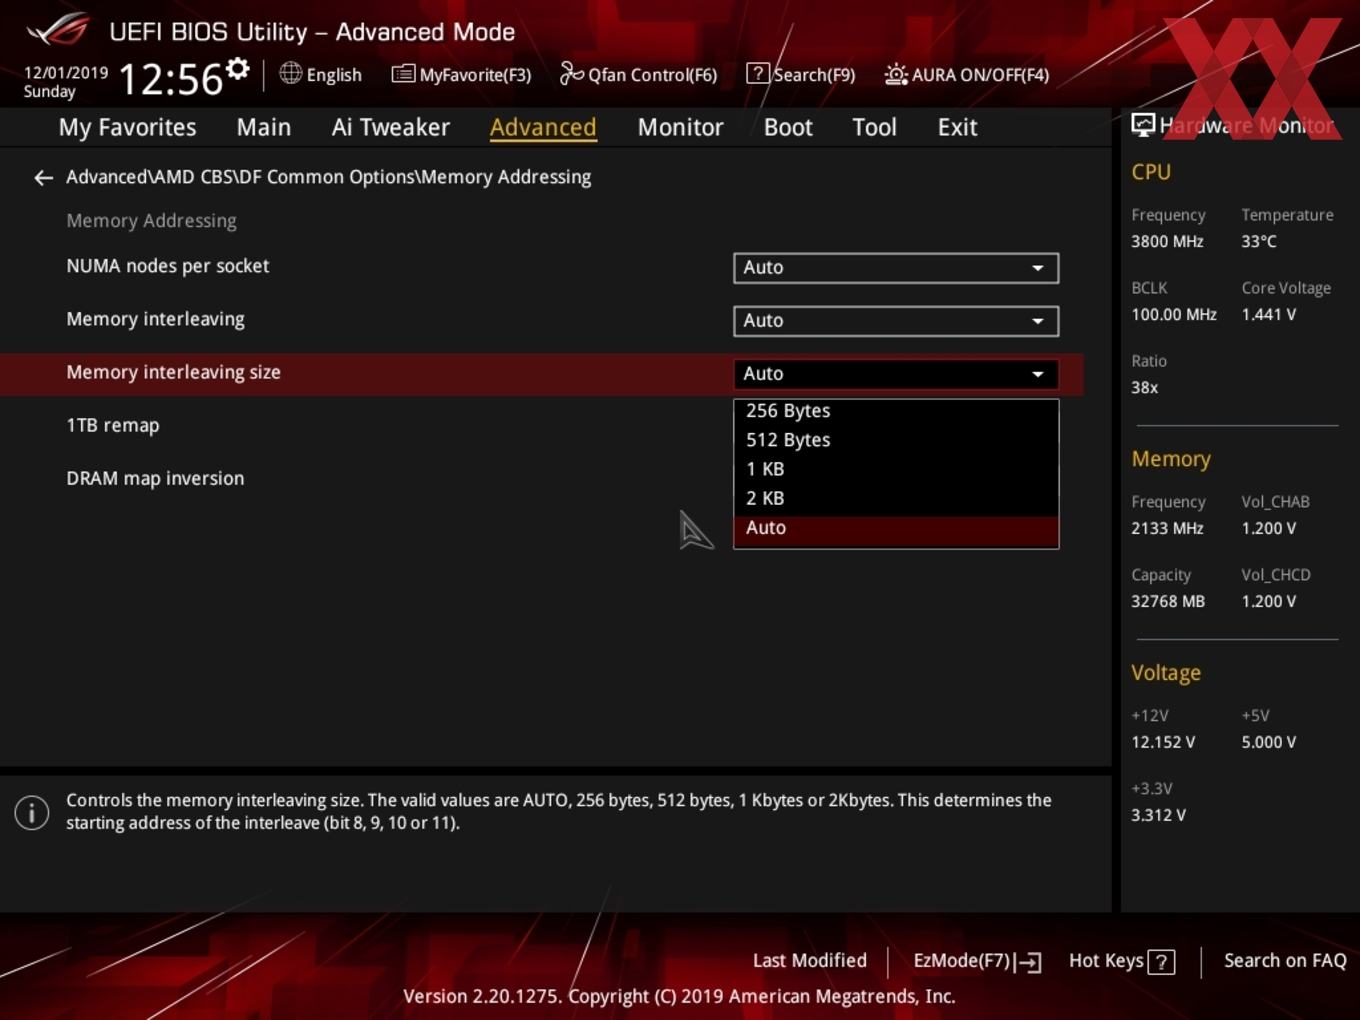Switch to EzMode(F7)
The height and width of the screenshot is (1020, 1360).
[962, 961]
